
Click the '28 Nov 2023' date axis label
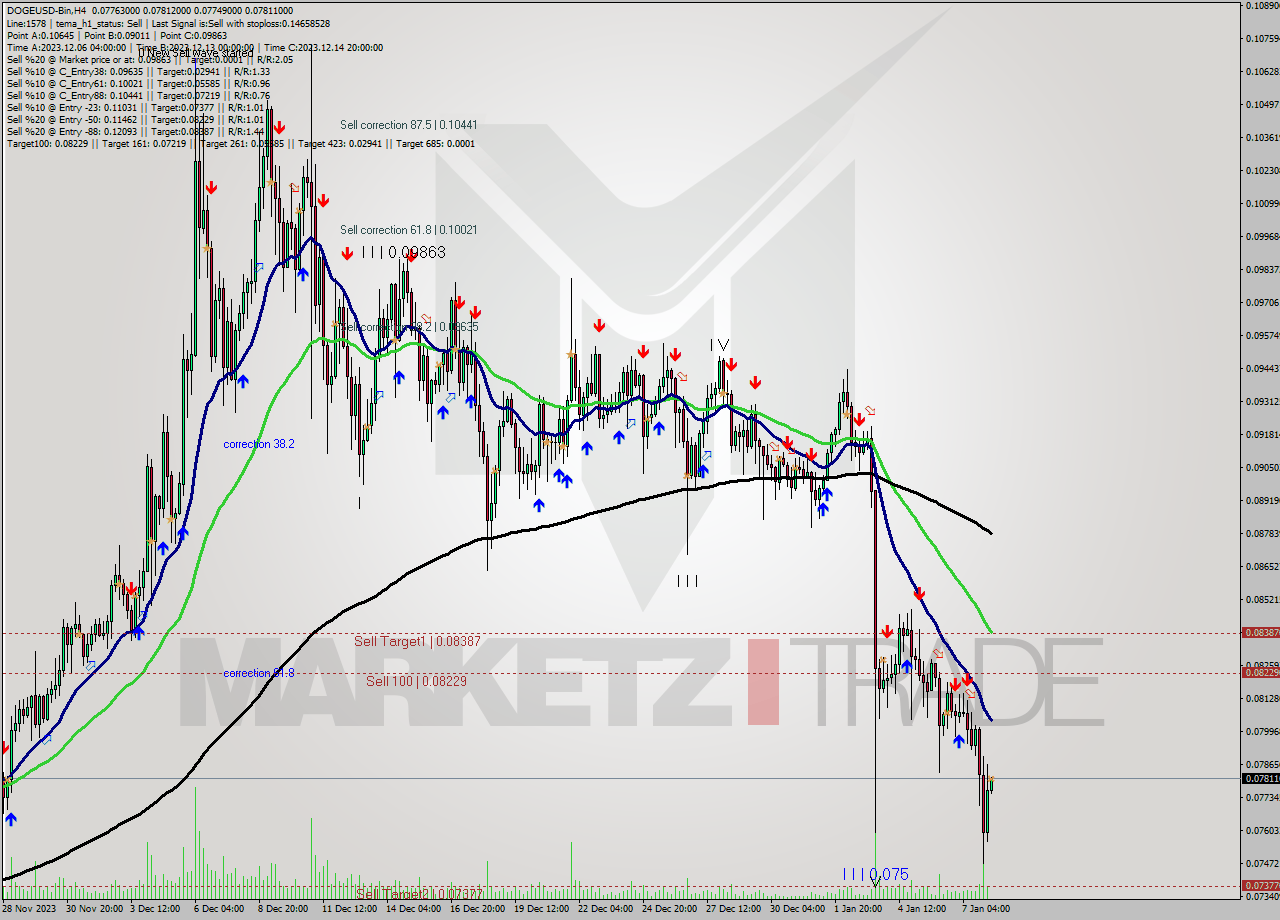[29, 909]
